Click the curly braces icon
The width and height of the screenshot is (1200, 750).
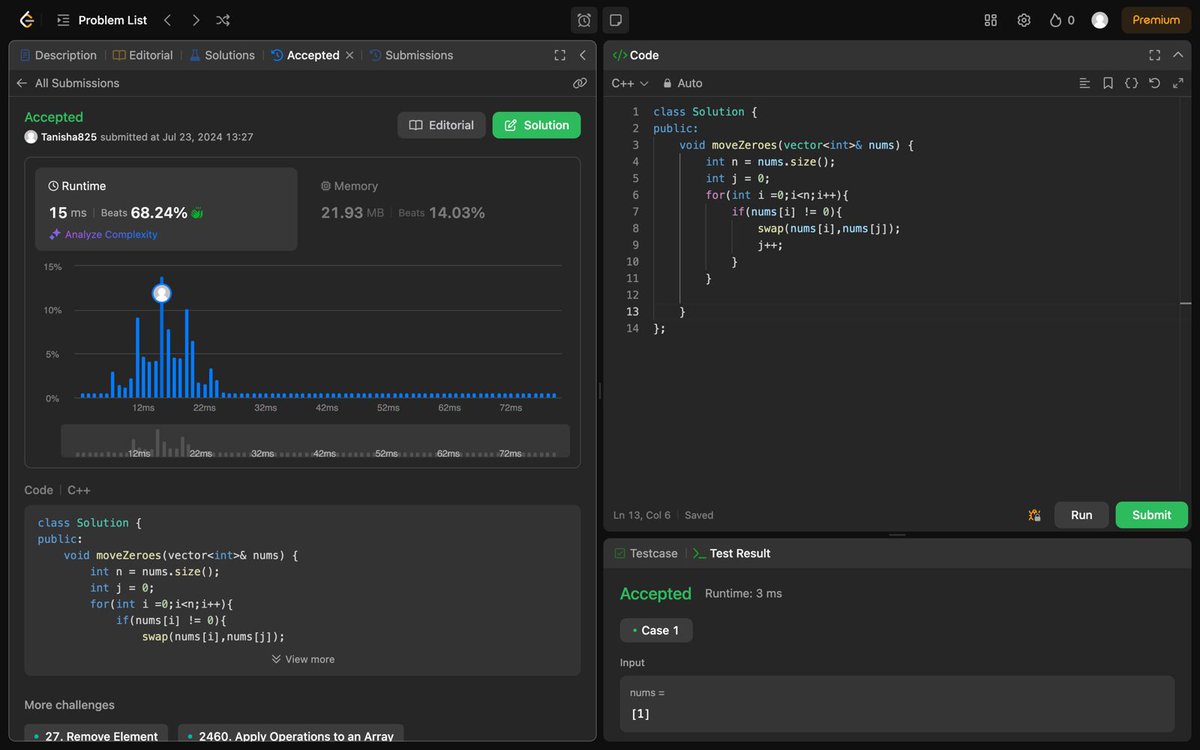pyautogui.click(x=1131, y=83)
